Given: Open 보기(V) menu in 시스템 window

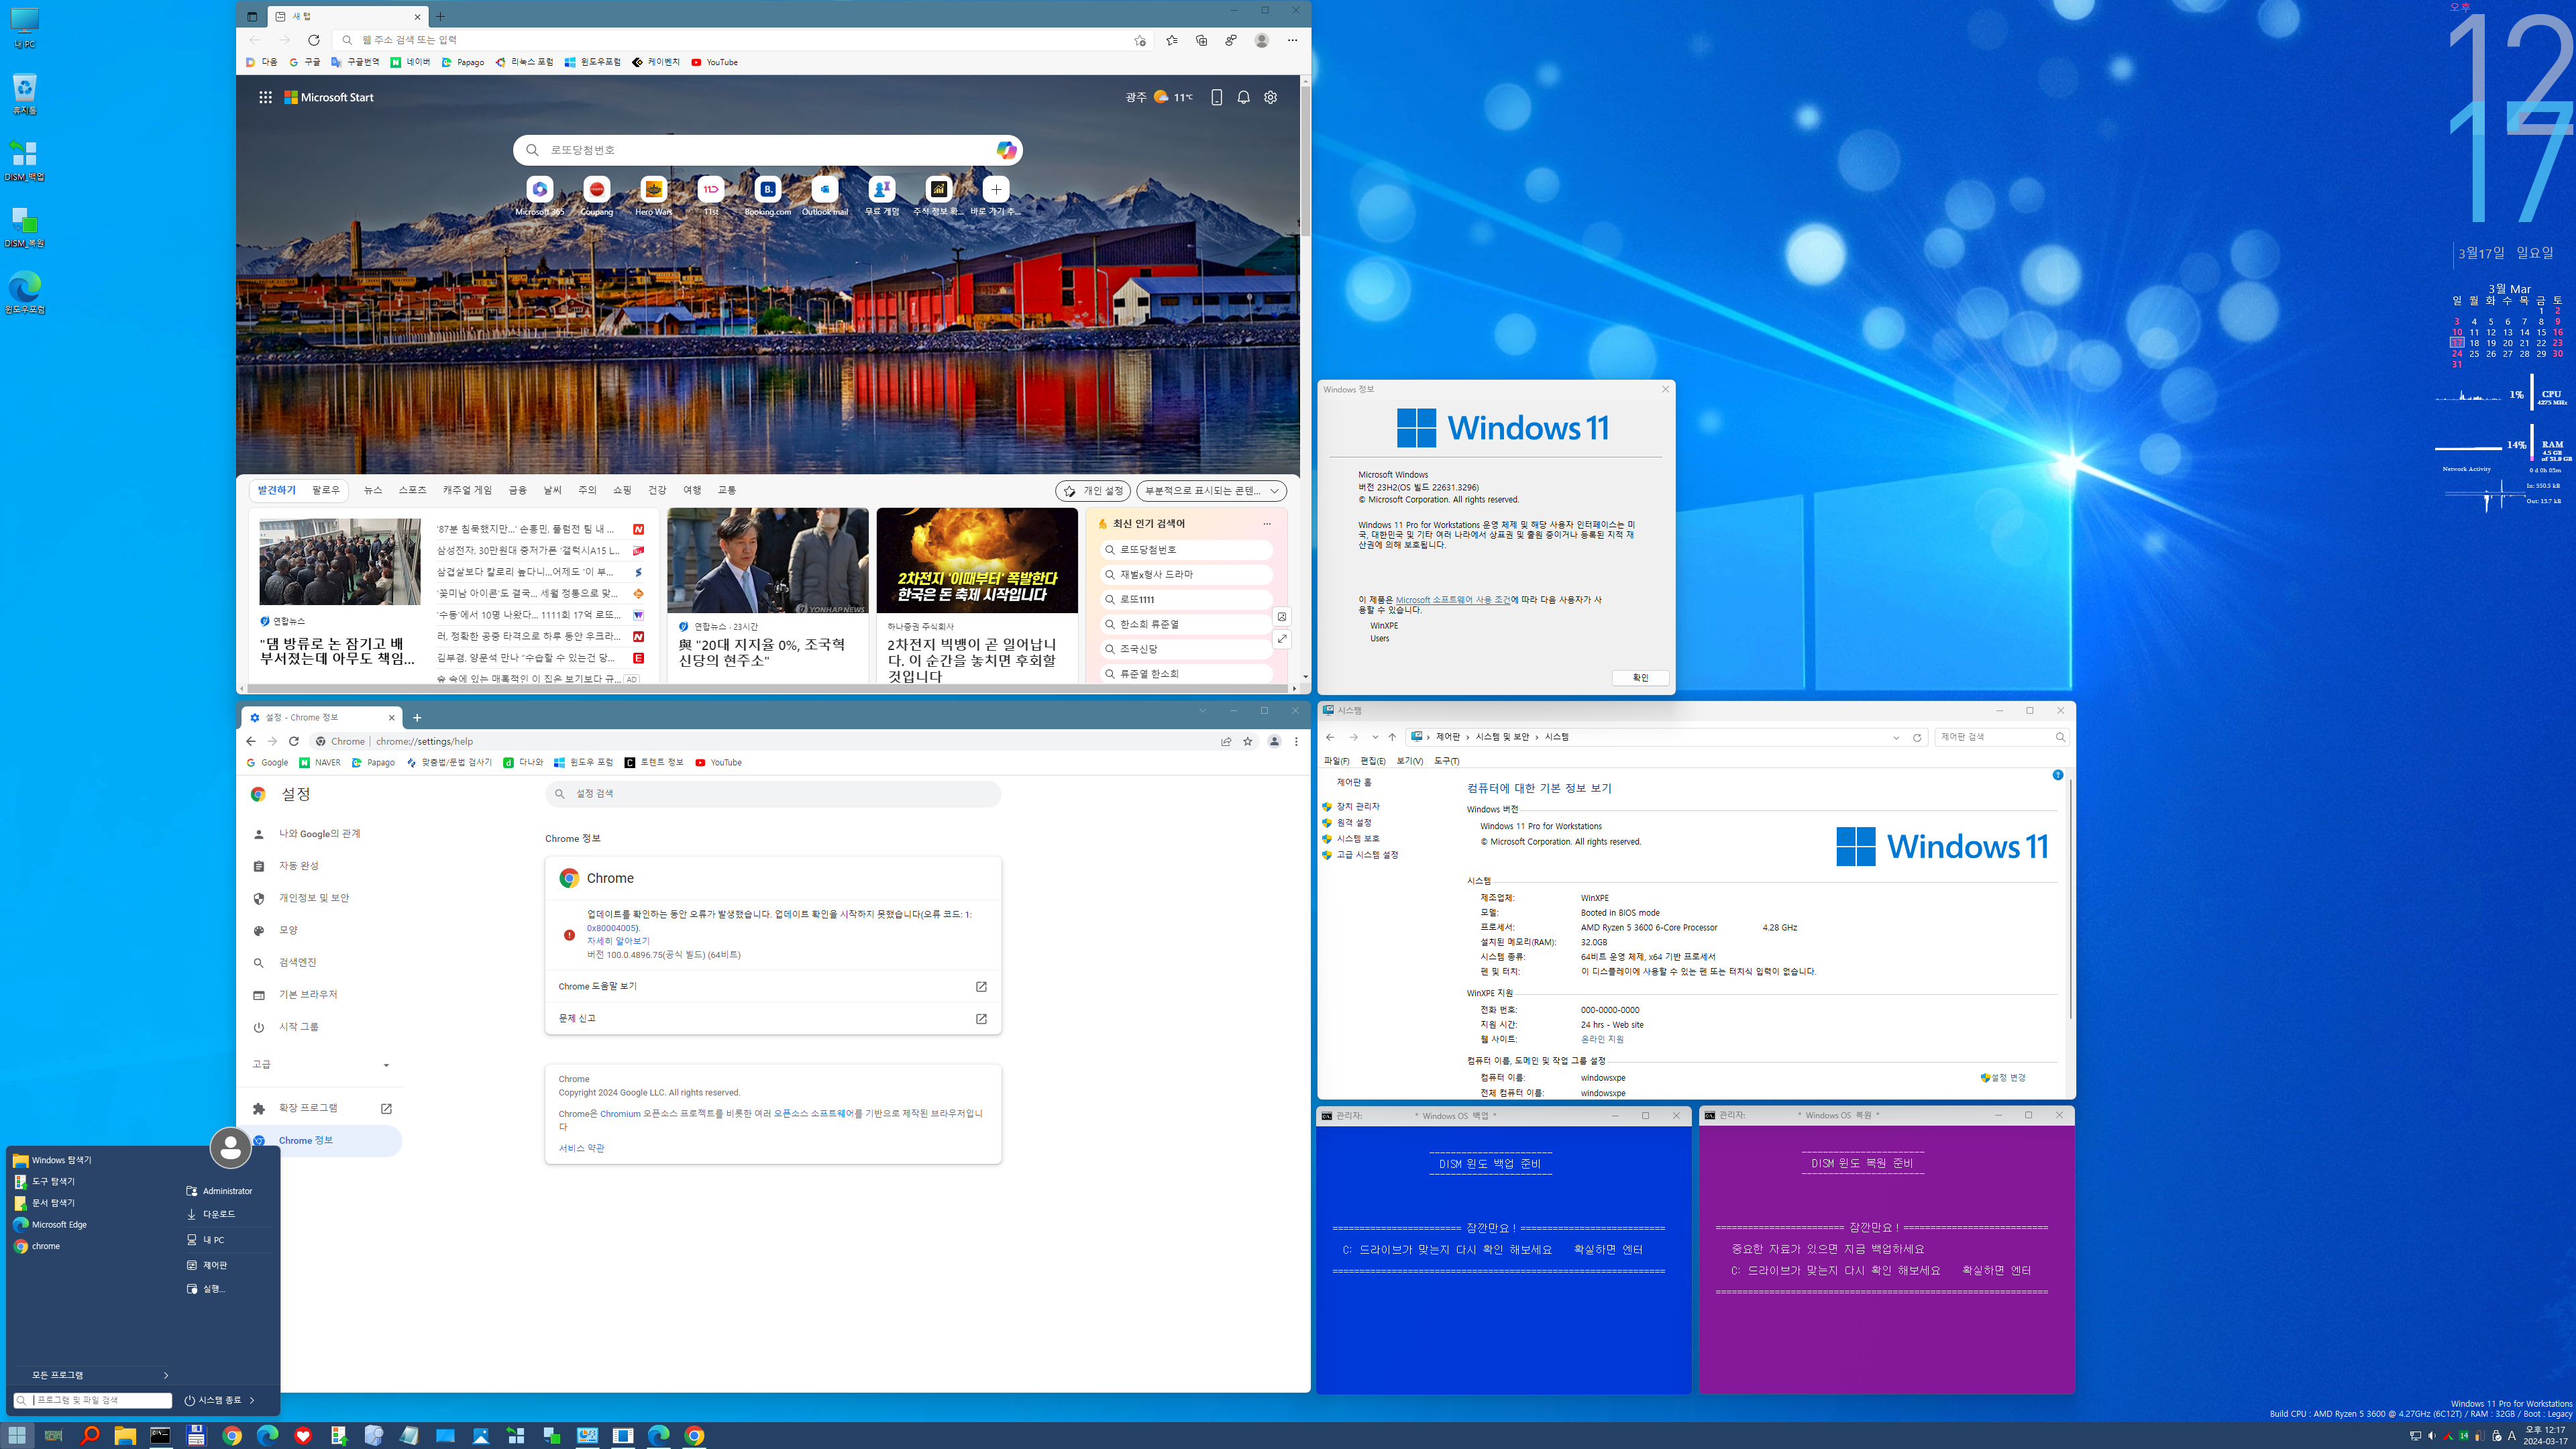Looking at the screenshot, I should click(x=1409, y=761).
